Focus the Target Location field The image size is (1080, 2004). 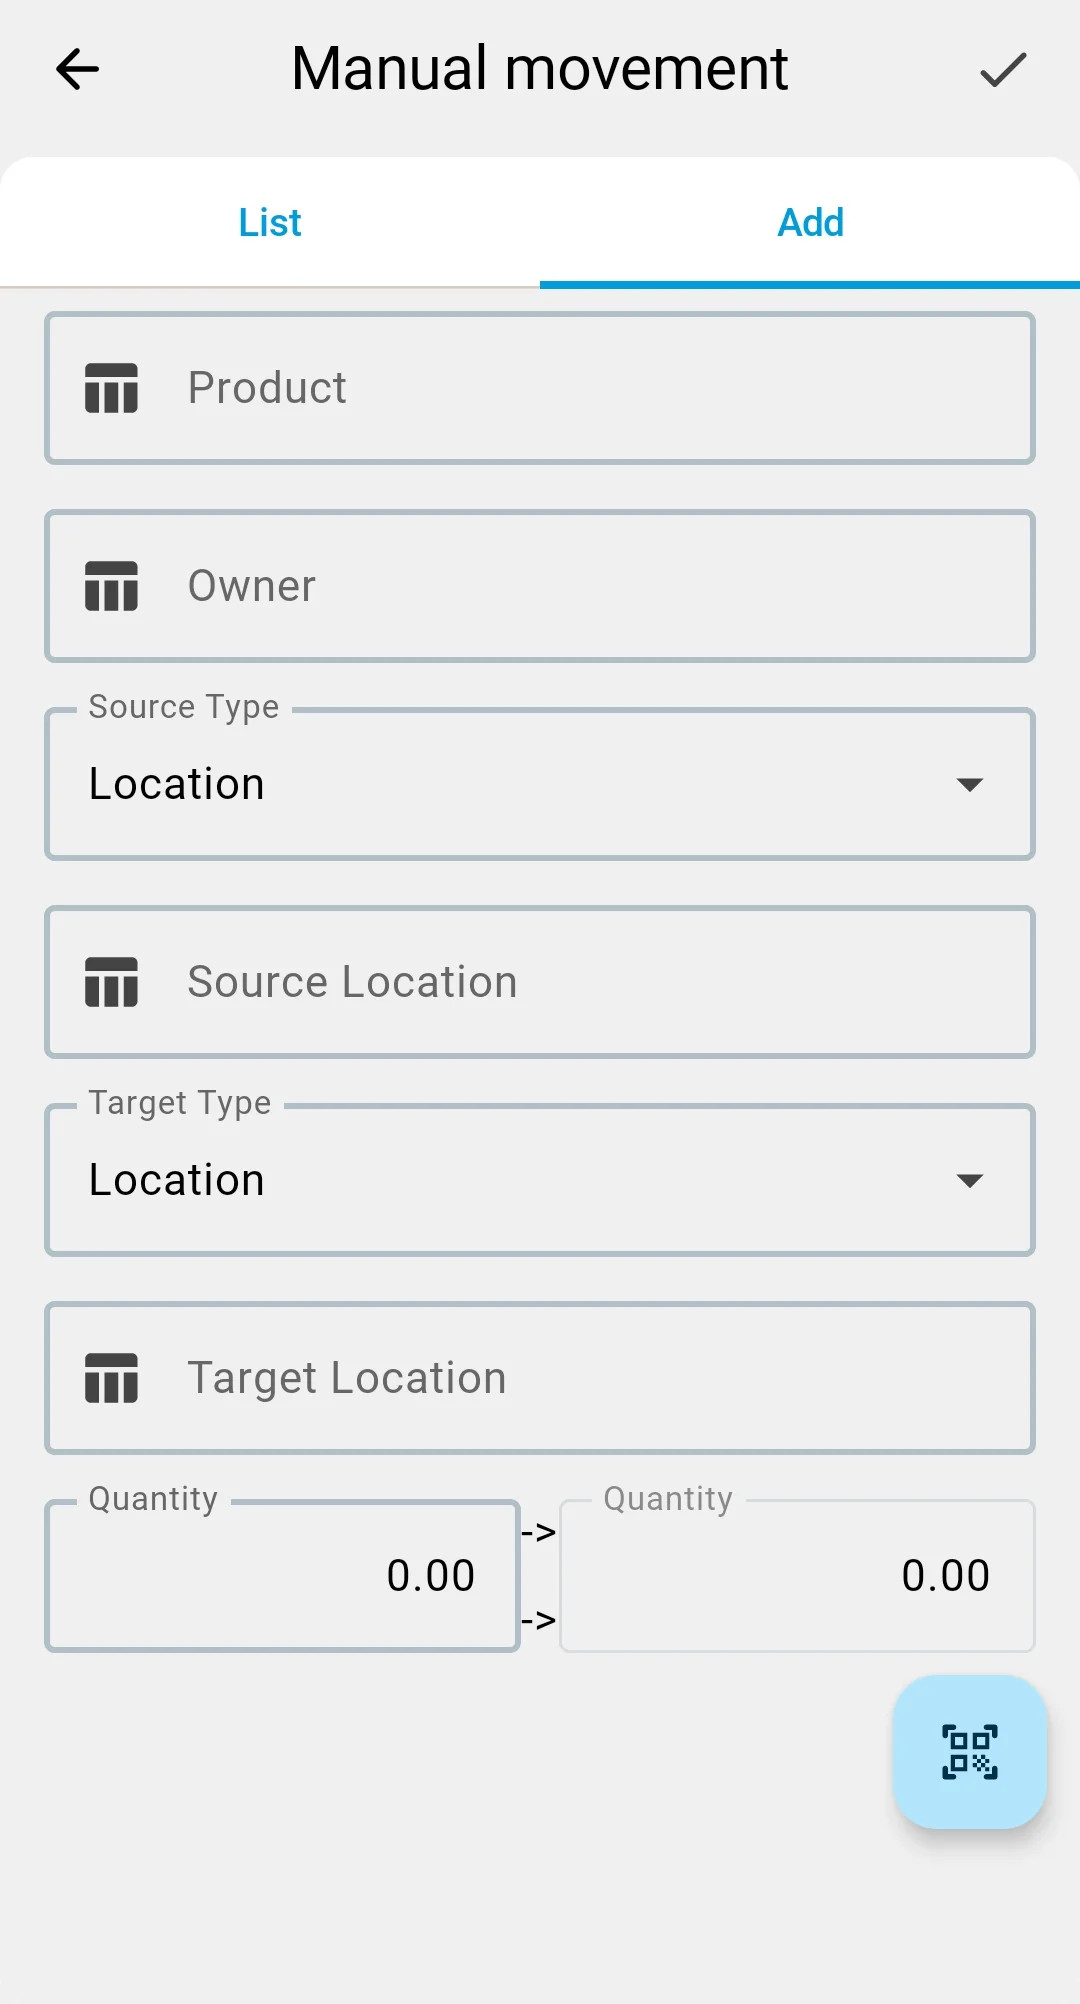tap(540, 1378)
